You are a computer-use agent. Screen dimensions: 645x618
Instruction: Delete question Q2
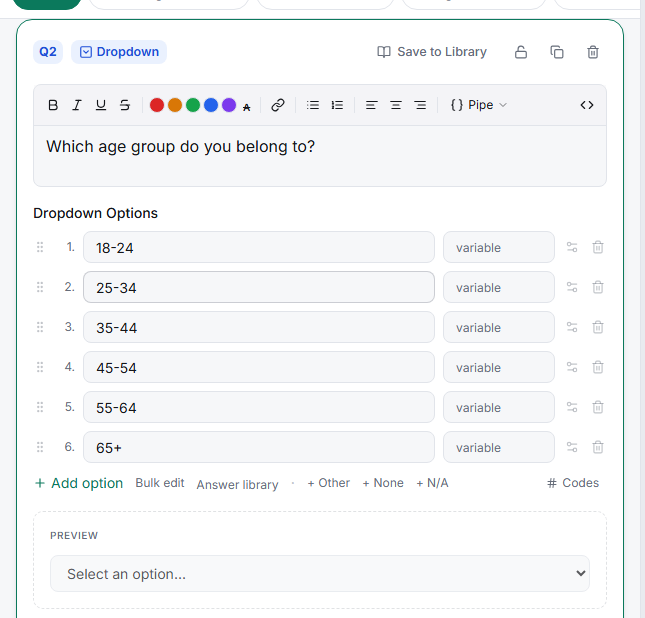(593, 52)
